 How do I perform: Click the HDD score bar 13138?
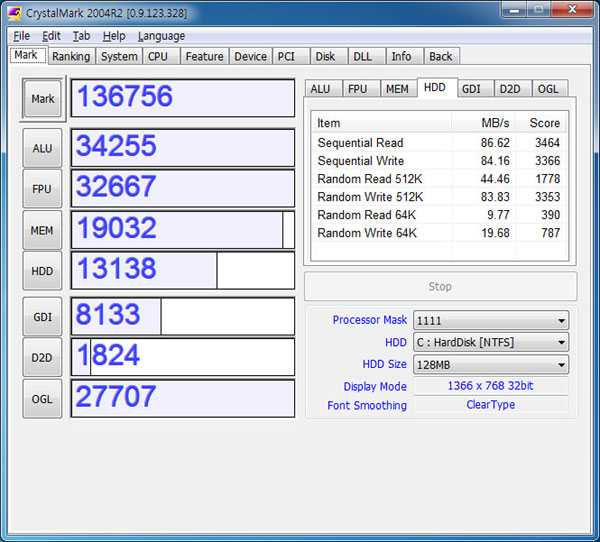coord(183,270)
